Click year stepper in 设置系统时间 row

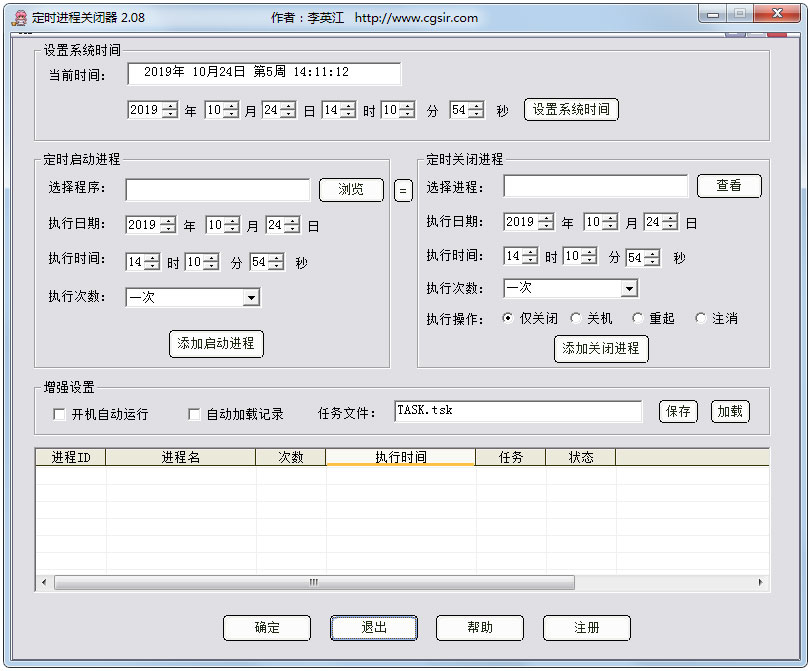170,110
